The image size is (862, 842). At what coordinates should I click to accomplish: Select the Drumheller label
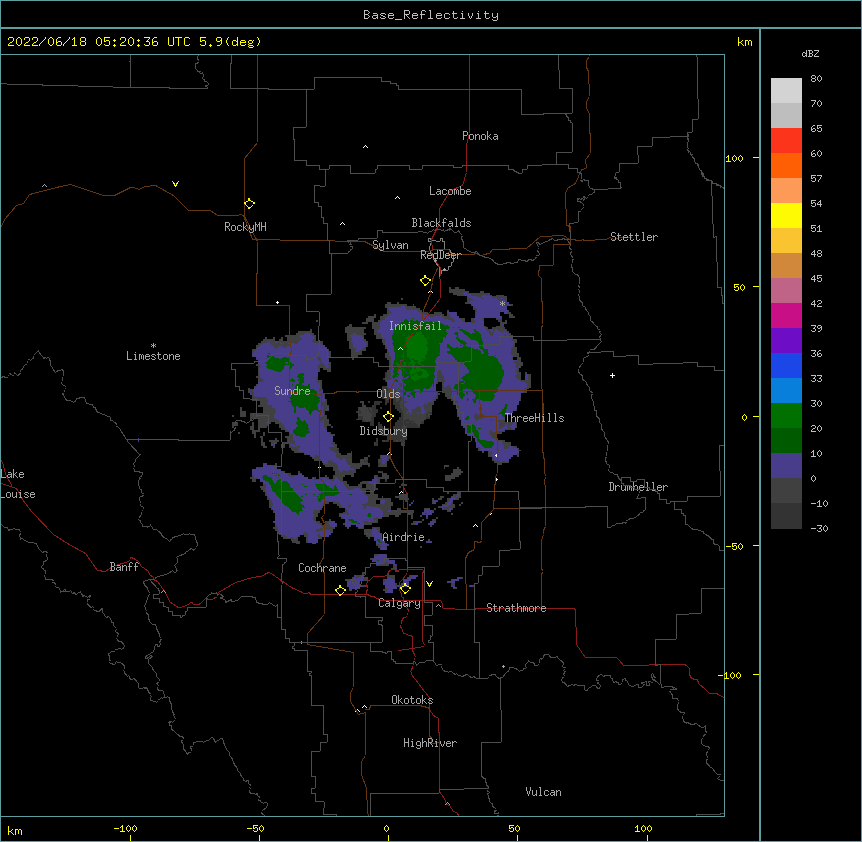tap(638, 487)
